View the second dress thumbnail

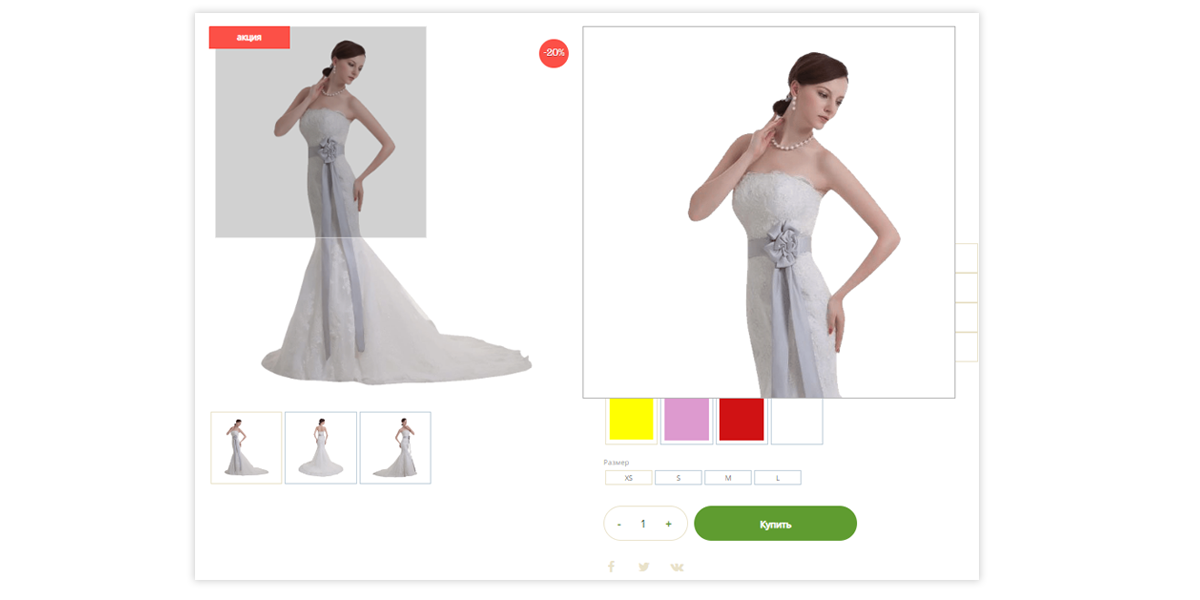coord(320,448)
